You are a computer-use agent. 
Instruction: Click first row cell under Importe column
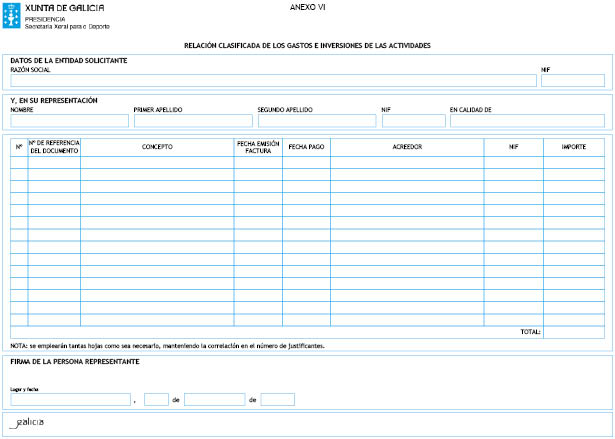tap(573, 162)
